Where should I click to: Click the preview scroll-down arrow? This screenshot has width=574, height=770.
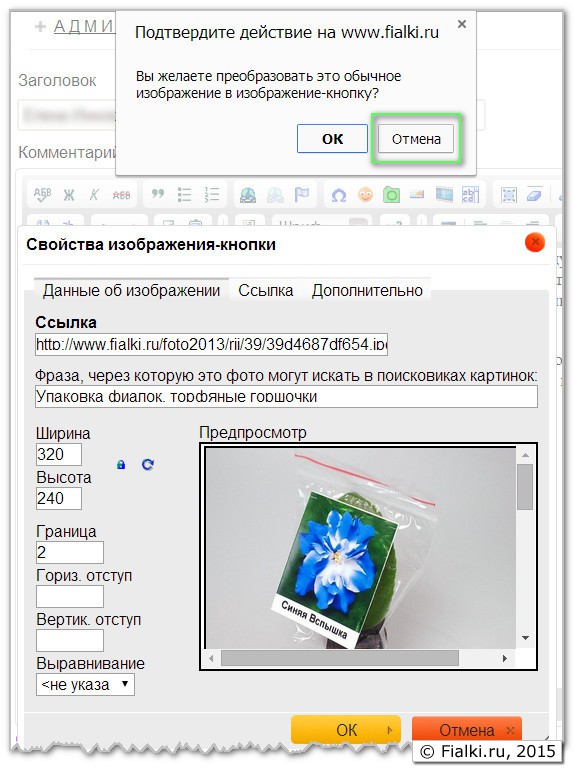tap(525, 638)
